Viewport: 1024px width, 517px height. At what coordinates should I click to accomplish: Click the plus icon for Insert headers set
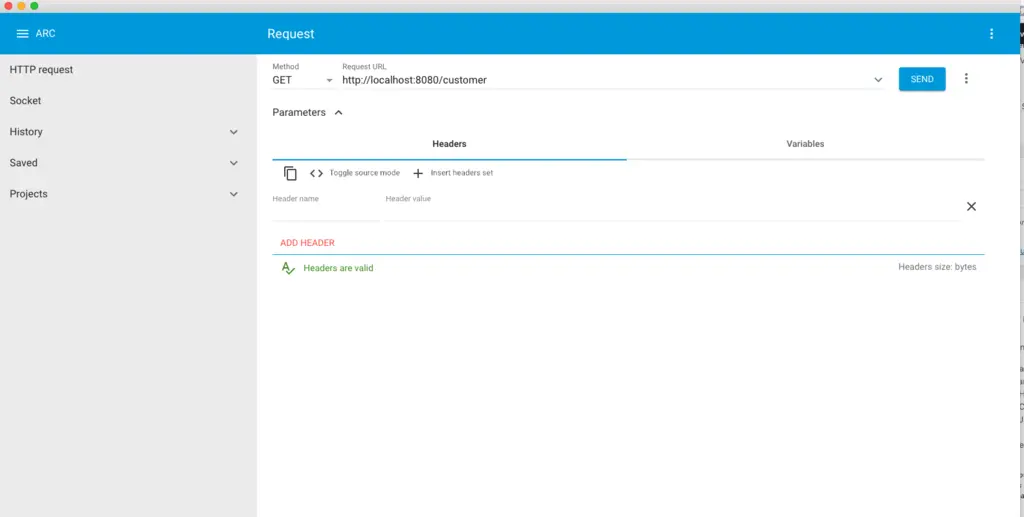coord(418,173)
